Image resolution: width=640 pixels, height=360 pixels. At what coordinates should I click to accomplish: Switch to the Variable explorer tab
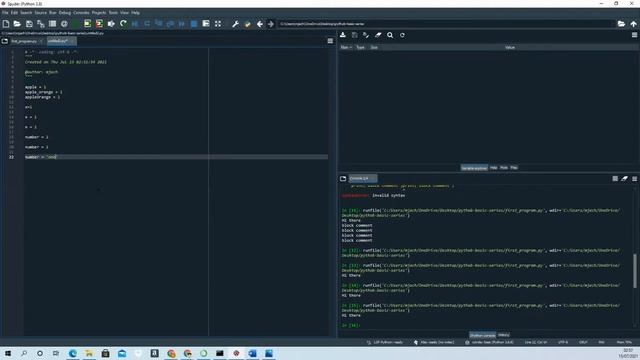(x=474, y=168)
